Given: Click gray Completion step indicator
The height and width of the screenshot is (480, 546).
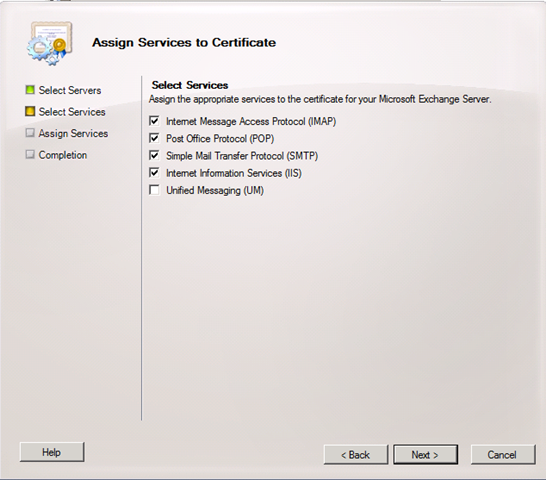Looking at the screenshot, I should [30, 154].
